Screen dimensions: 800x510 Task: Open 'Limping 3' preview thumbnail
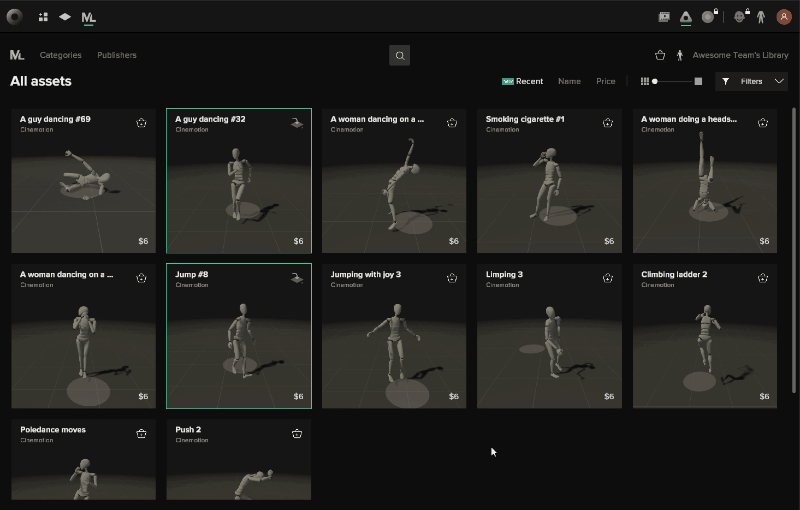coord(549,336)
